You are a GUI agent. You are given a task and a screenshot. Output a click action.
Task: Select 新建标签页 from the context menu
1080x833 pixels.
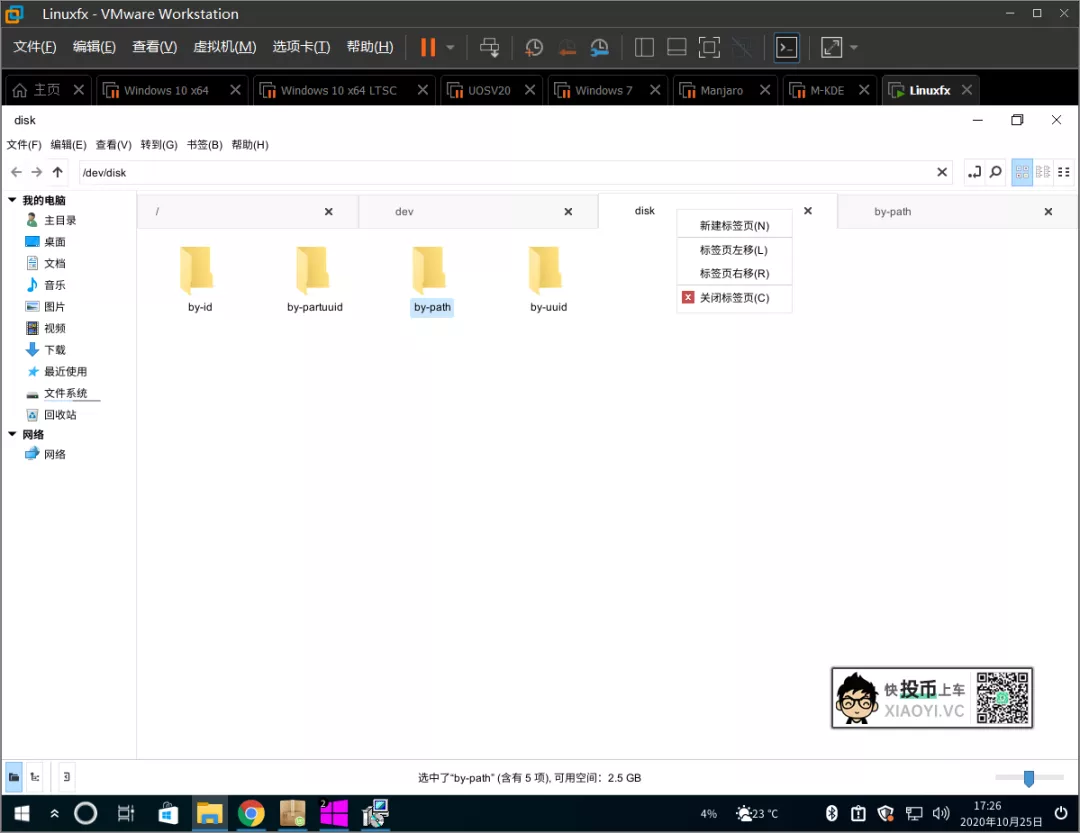pyautogui.click(x=734, y=224)
